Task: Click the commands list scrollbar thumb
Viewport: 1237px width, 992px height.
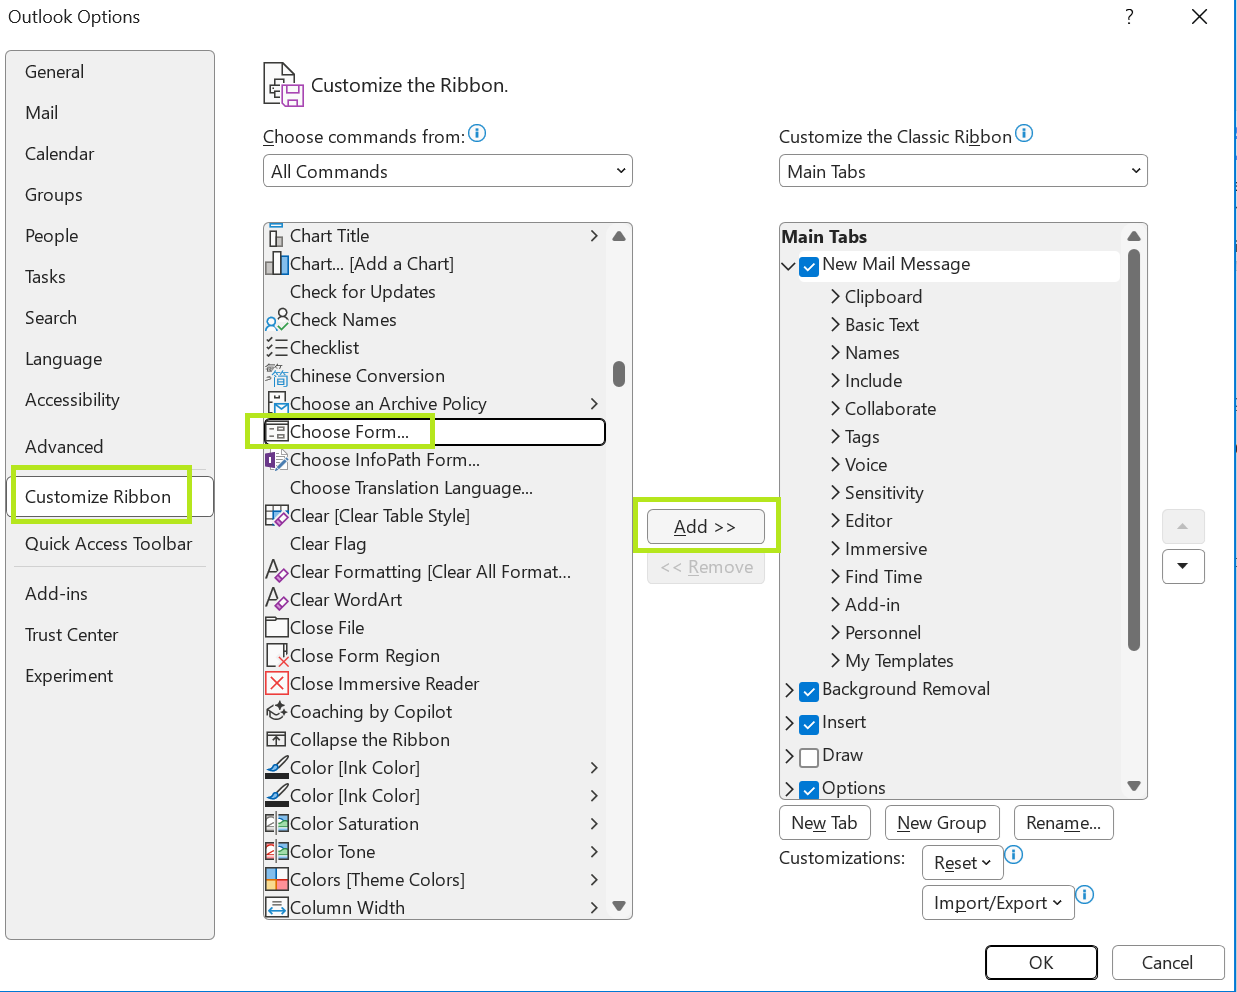Action: (619, 374)
